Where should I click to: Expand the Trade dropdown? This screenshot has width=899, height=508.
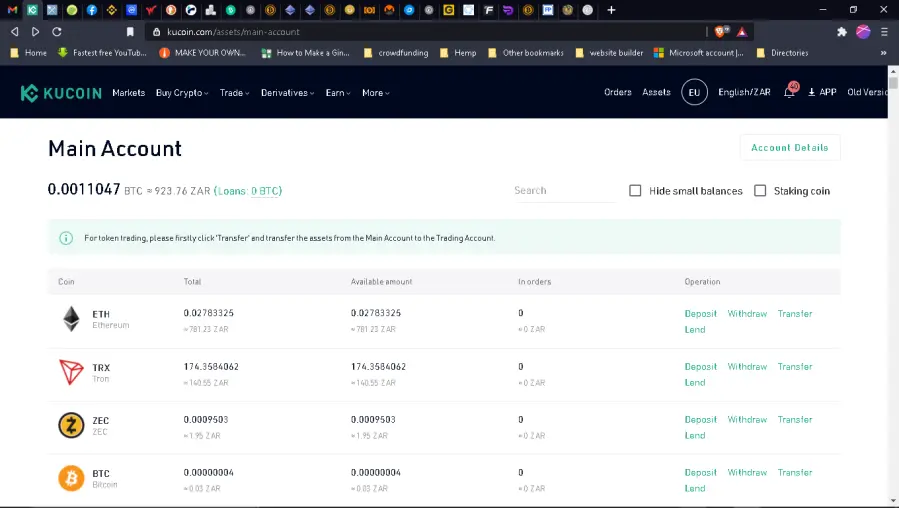click(x=234, y=93)
